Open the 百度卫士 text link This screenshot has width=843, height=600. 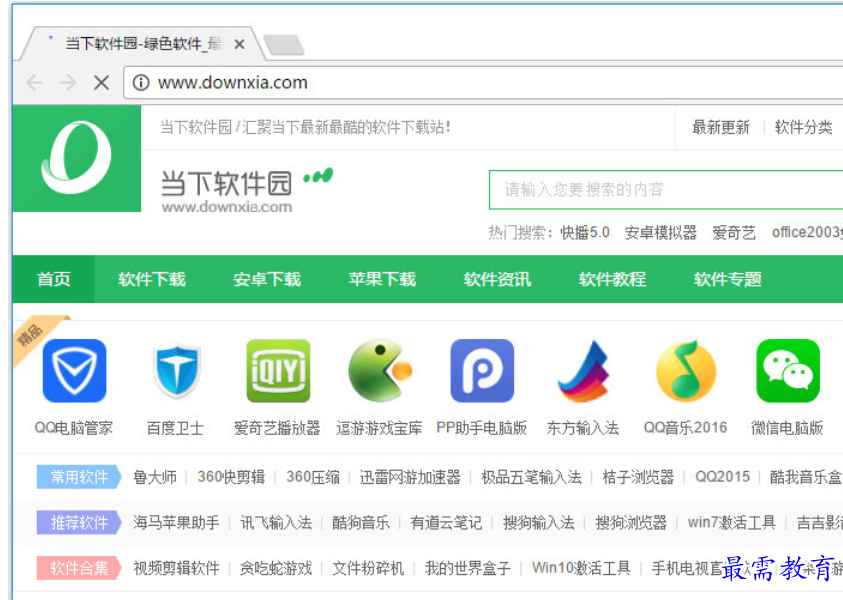(x=176, y=428)
